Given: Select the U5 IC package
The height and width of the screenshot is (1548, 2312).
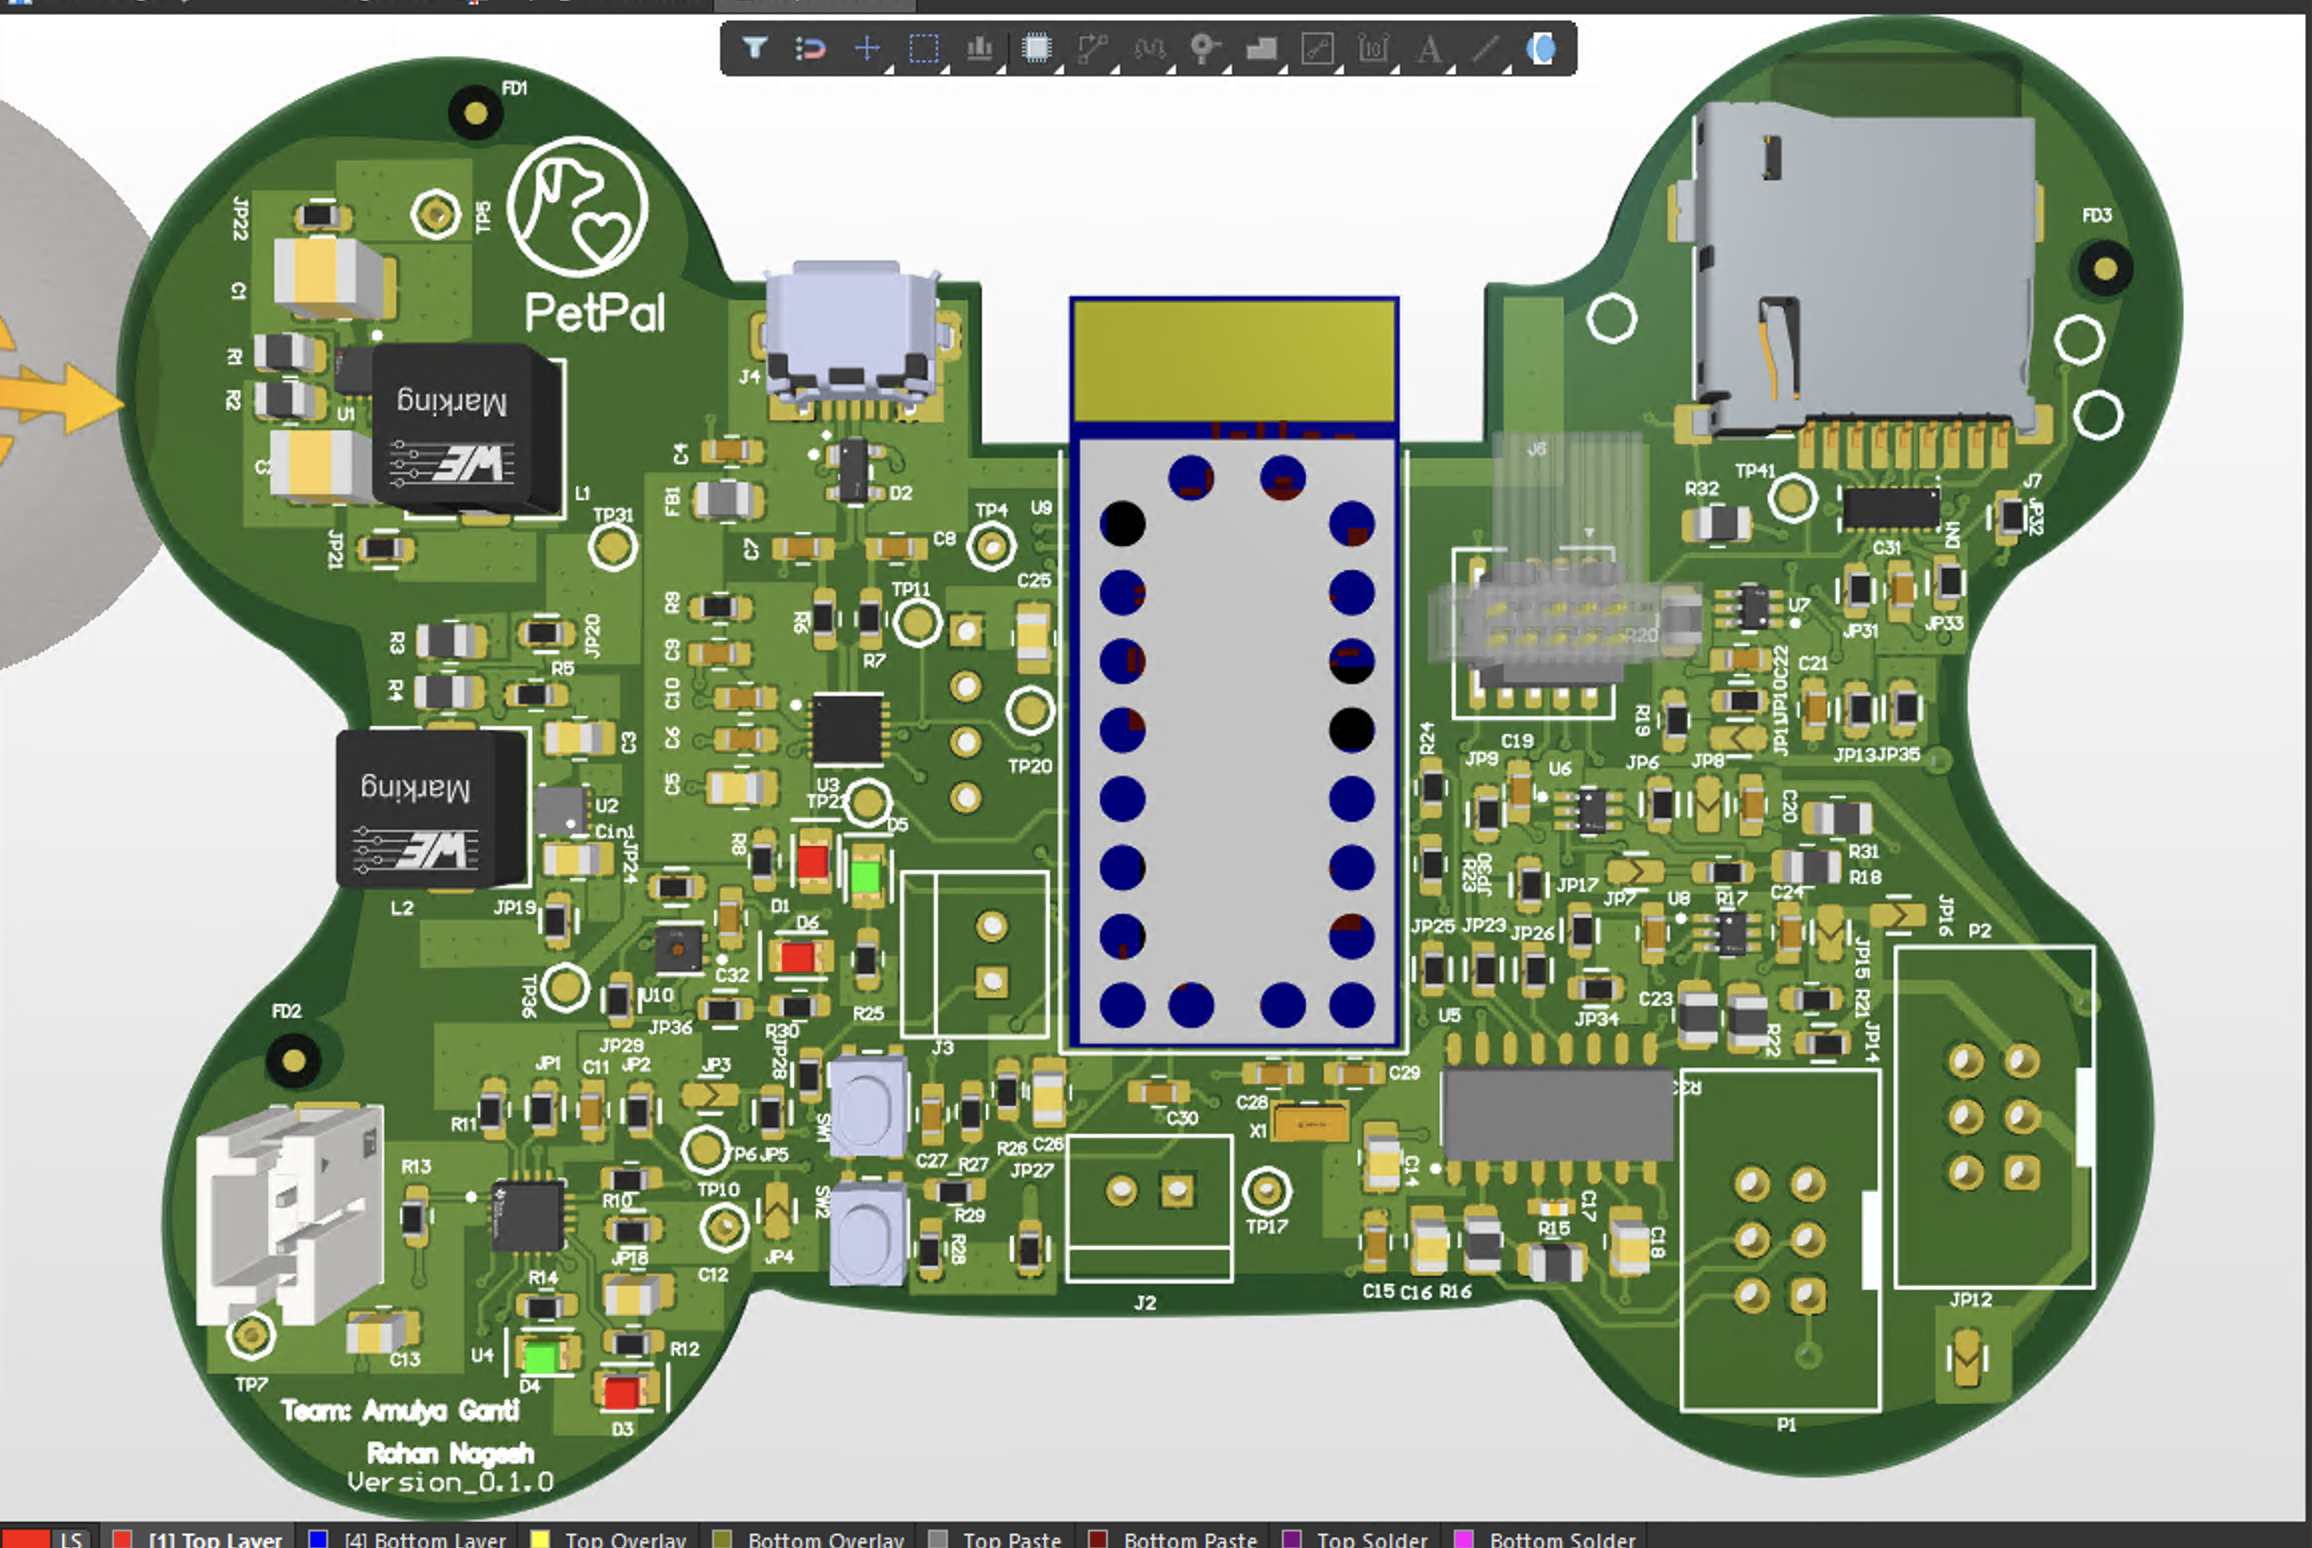Looking at the screenshot, I should click(x=1558, y=1112).
